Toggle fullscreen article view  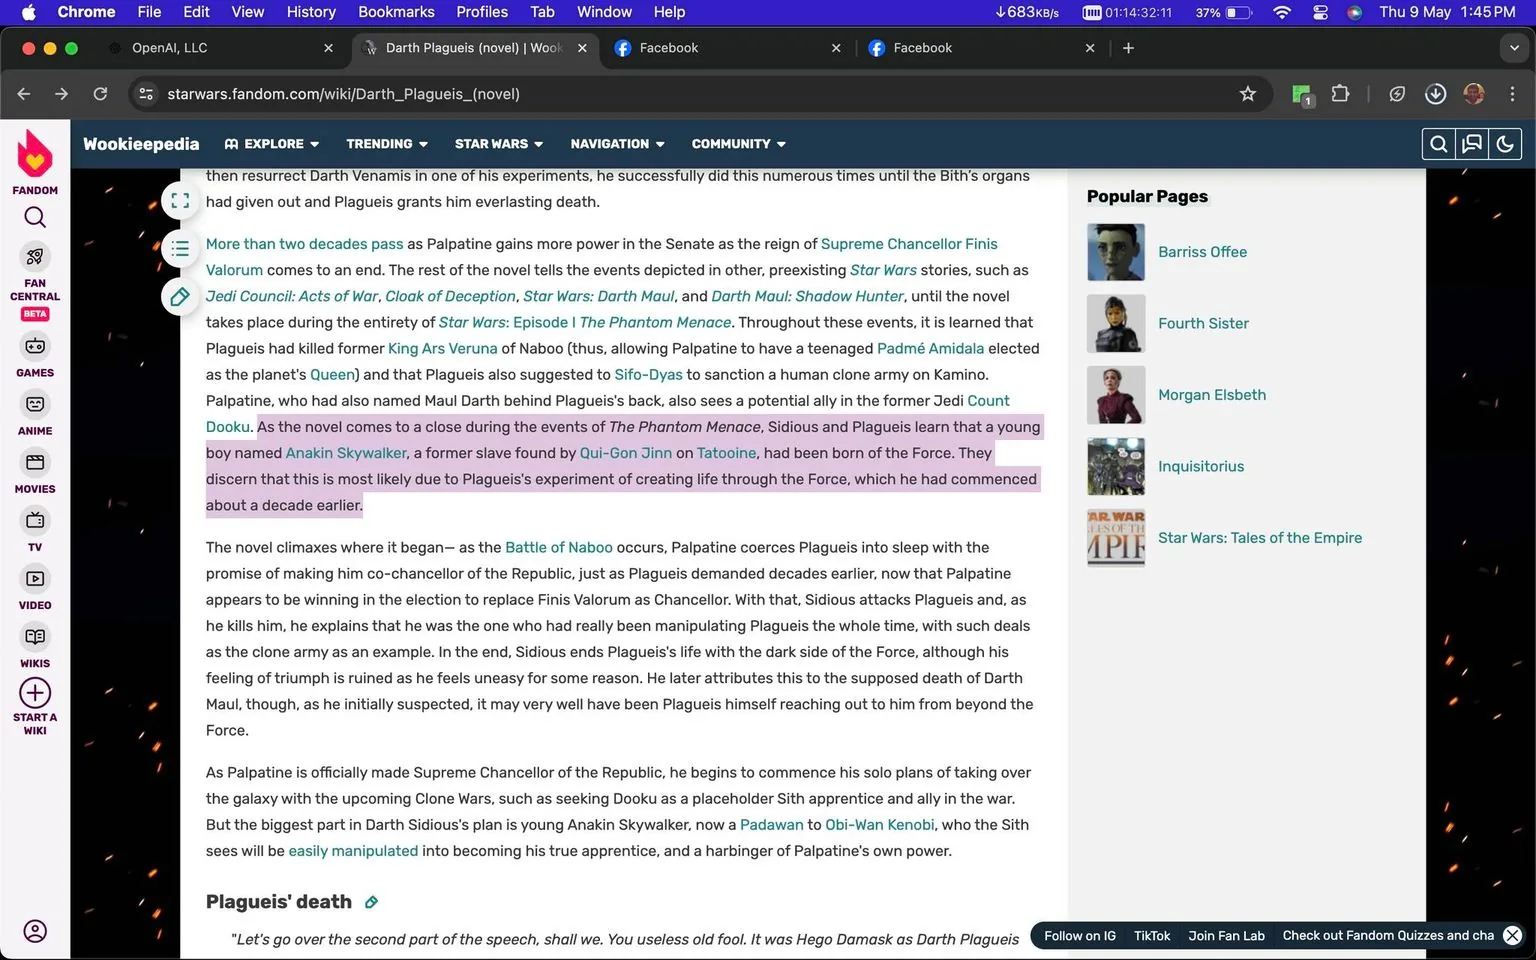180,200
